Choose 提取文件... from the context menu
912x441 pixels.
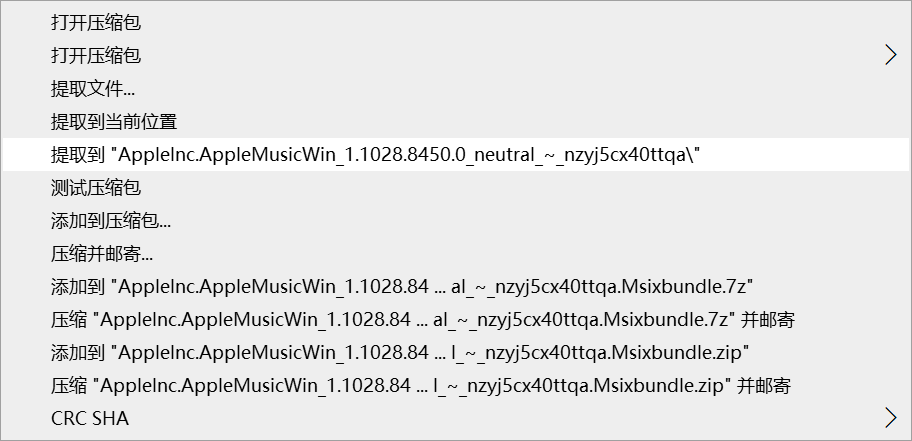456,88
